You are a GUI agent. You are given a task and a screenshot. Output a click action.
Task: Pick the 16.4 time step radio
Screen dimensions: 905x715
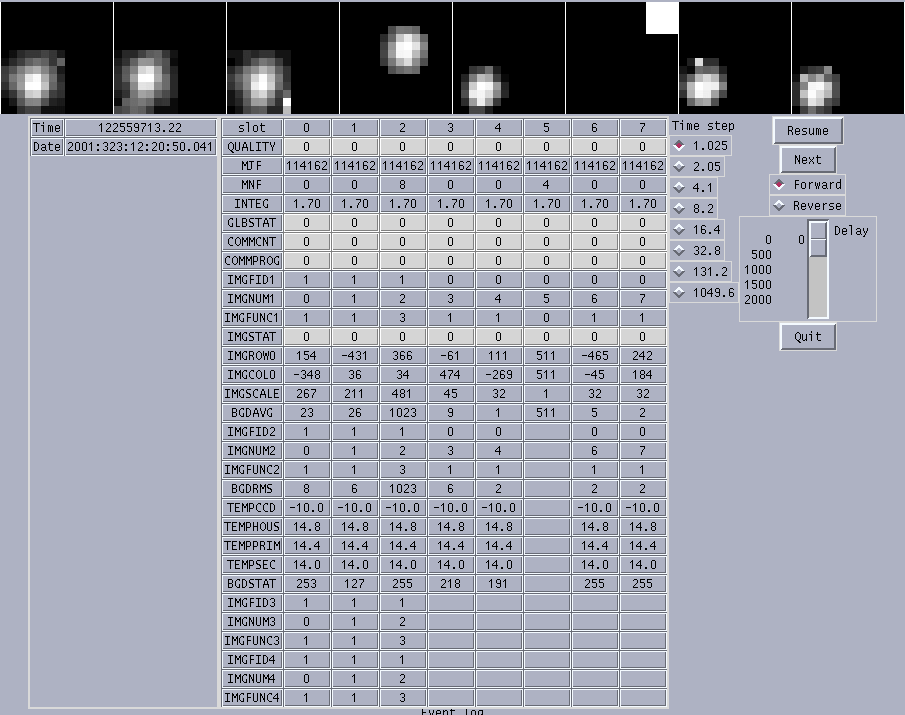coord(698,230)
